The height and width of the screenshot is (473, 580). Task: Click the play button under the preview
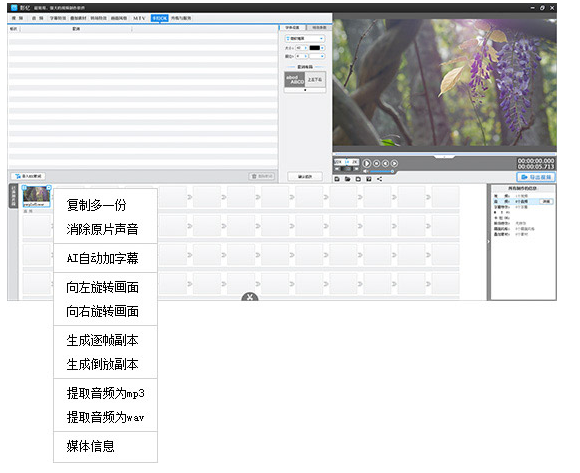[x=366, y=163]
